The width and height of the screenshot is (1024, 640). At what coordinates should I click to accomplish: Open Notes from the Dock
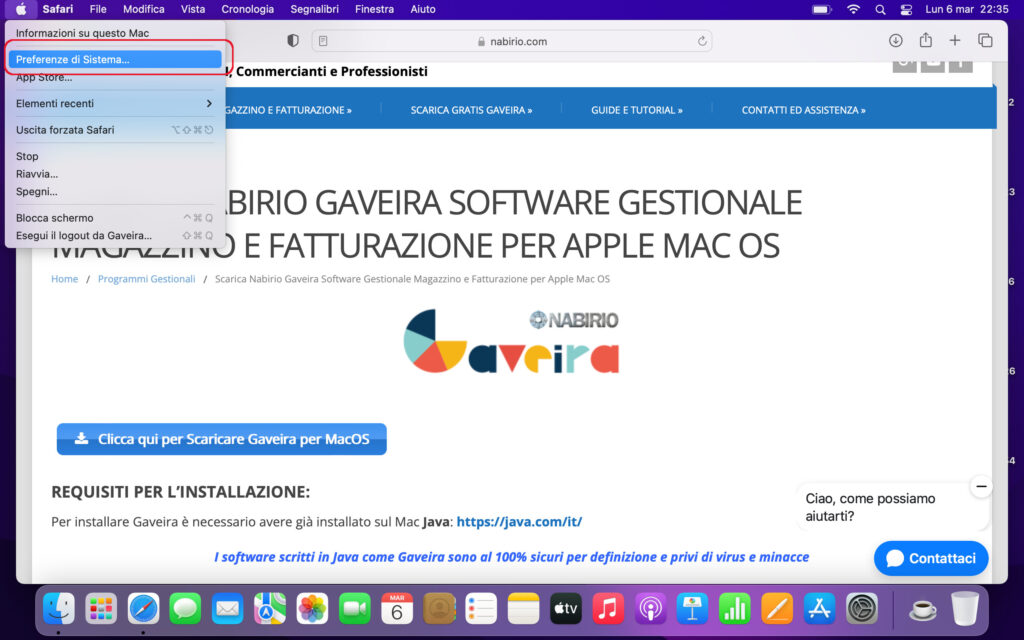click(x=523, y=609)
